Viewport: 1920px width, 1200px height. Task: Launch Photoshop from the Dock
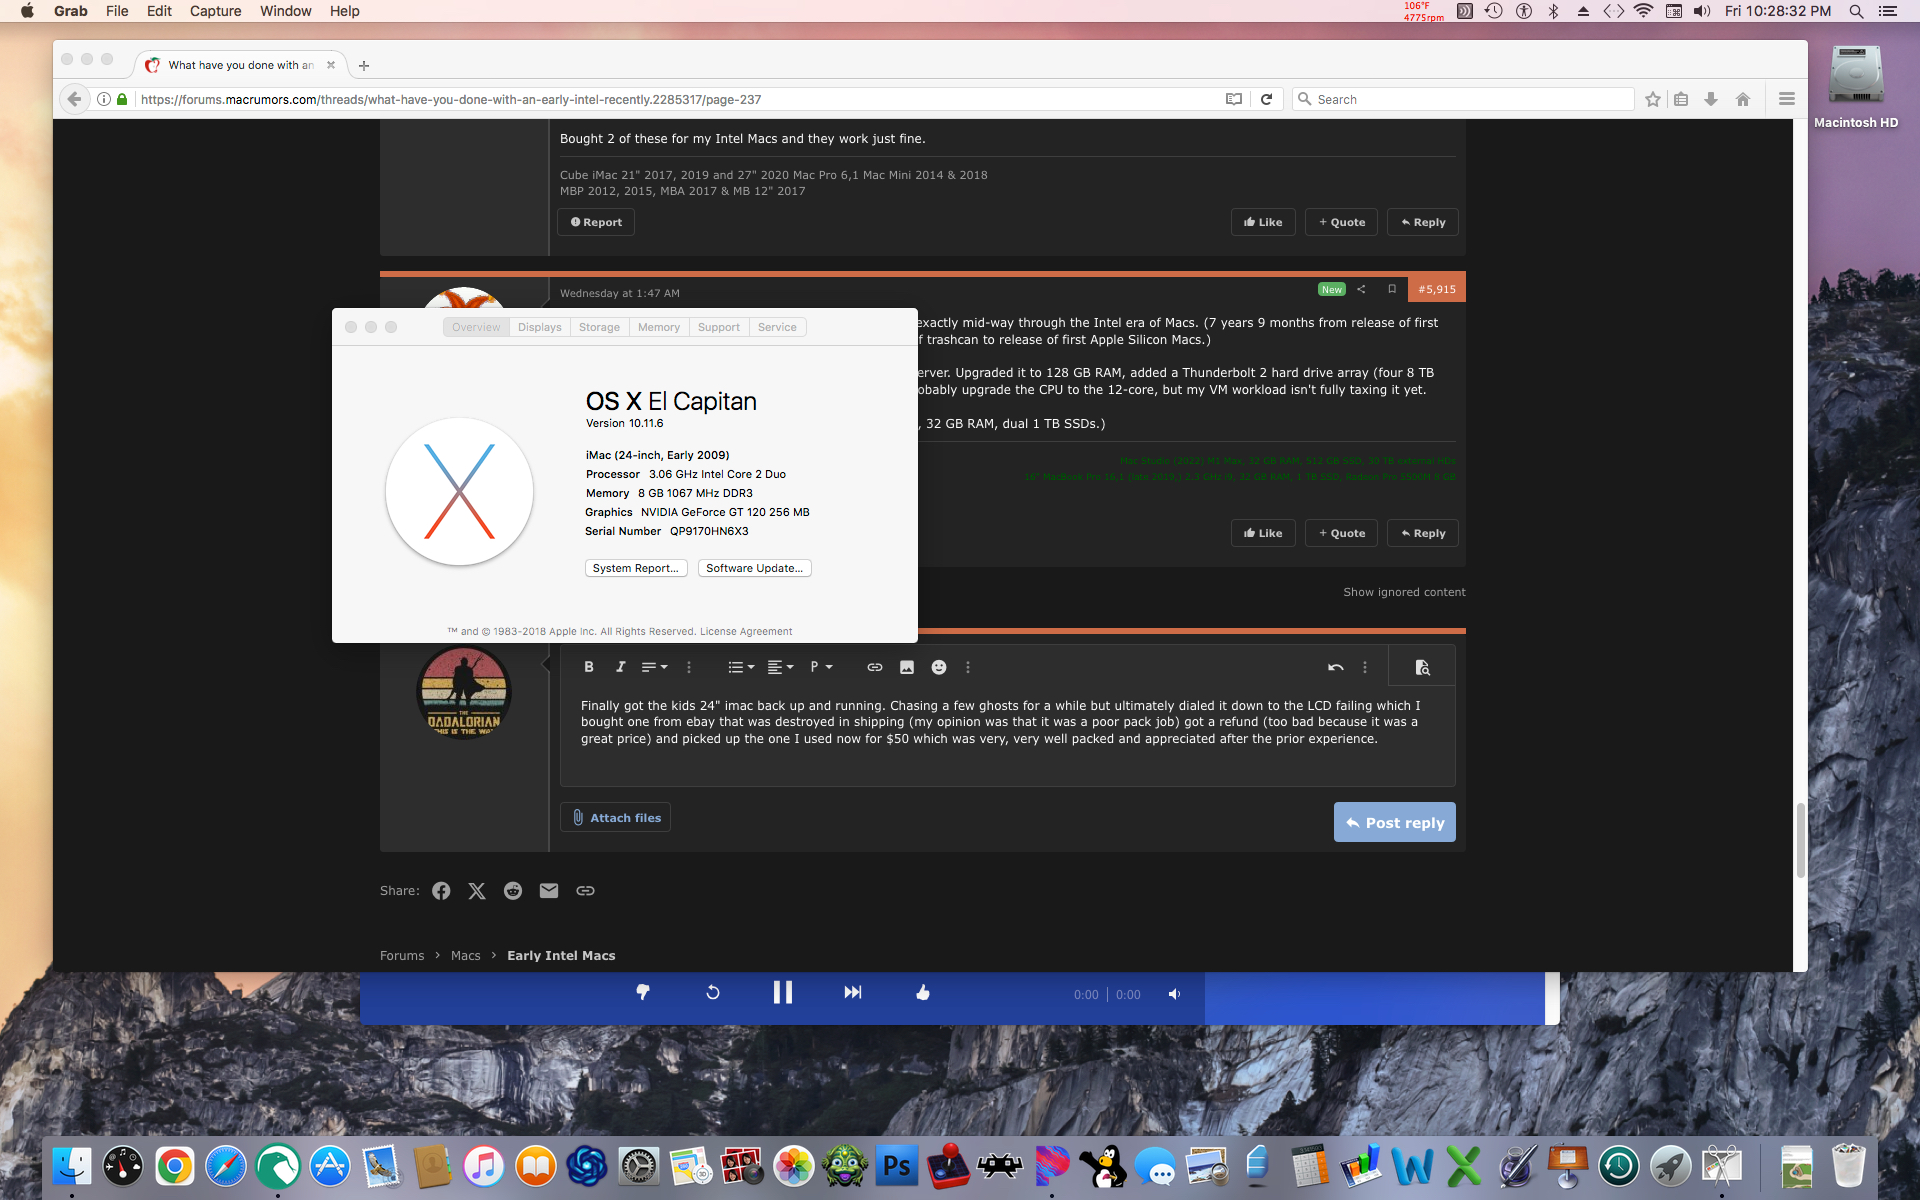click(897, 1166)
